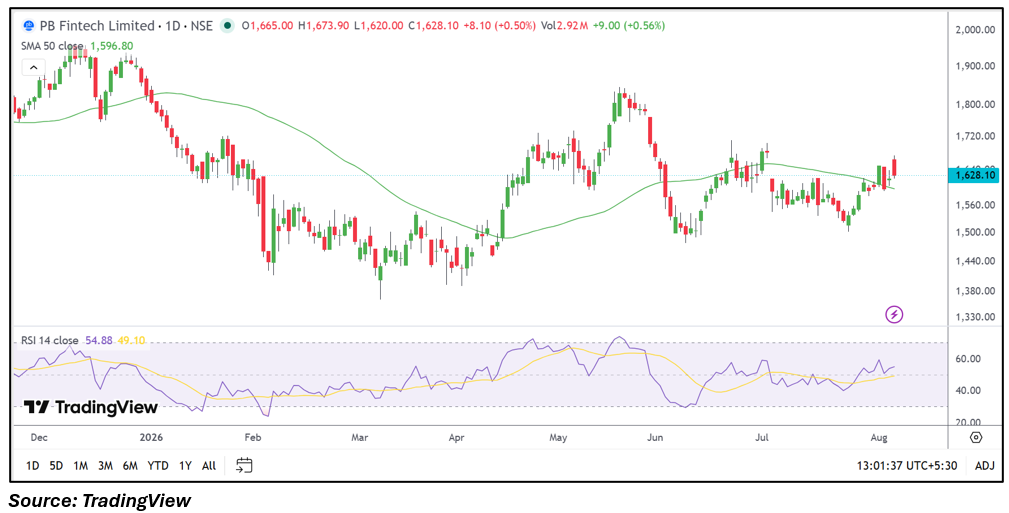Screen dimensions: 1009x513
Task: Click the Source: TradingView caption
Action: click(100, 499)
